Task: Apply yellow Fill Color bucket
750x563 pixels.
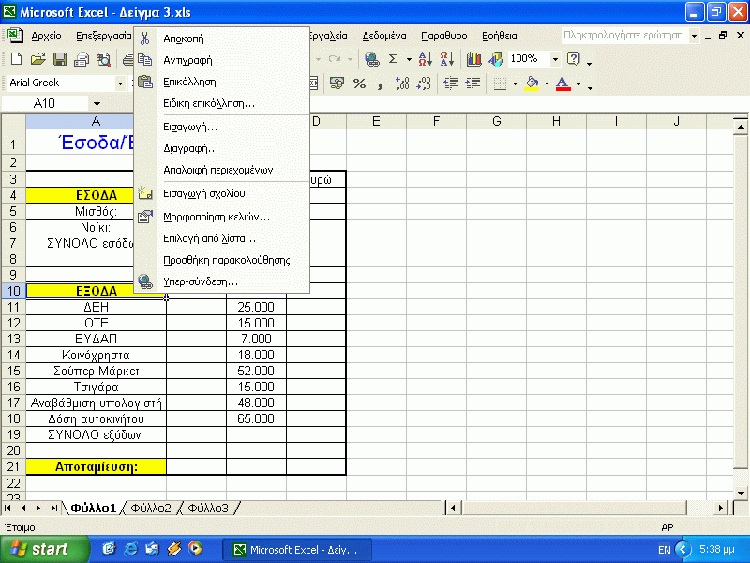Action: coord(532,84)
